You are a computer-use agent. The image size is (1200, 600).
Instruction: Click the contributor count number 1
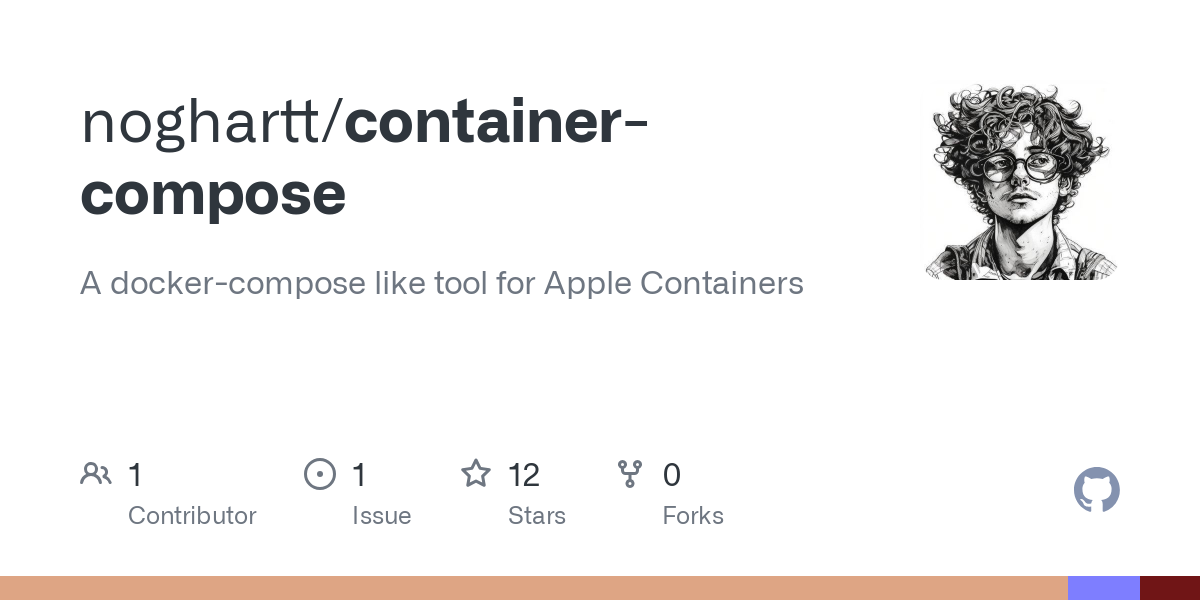click(x=135, y=475)
